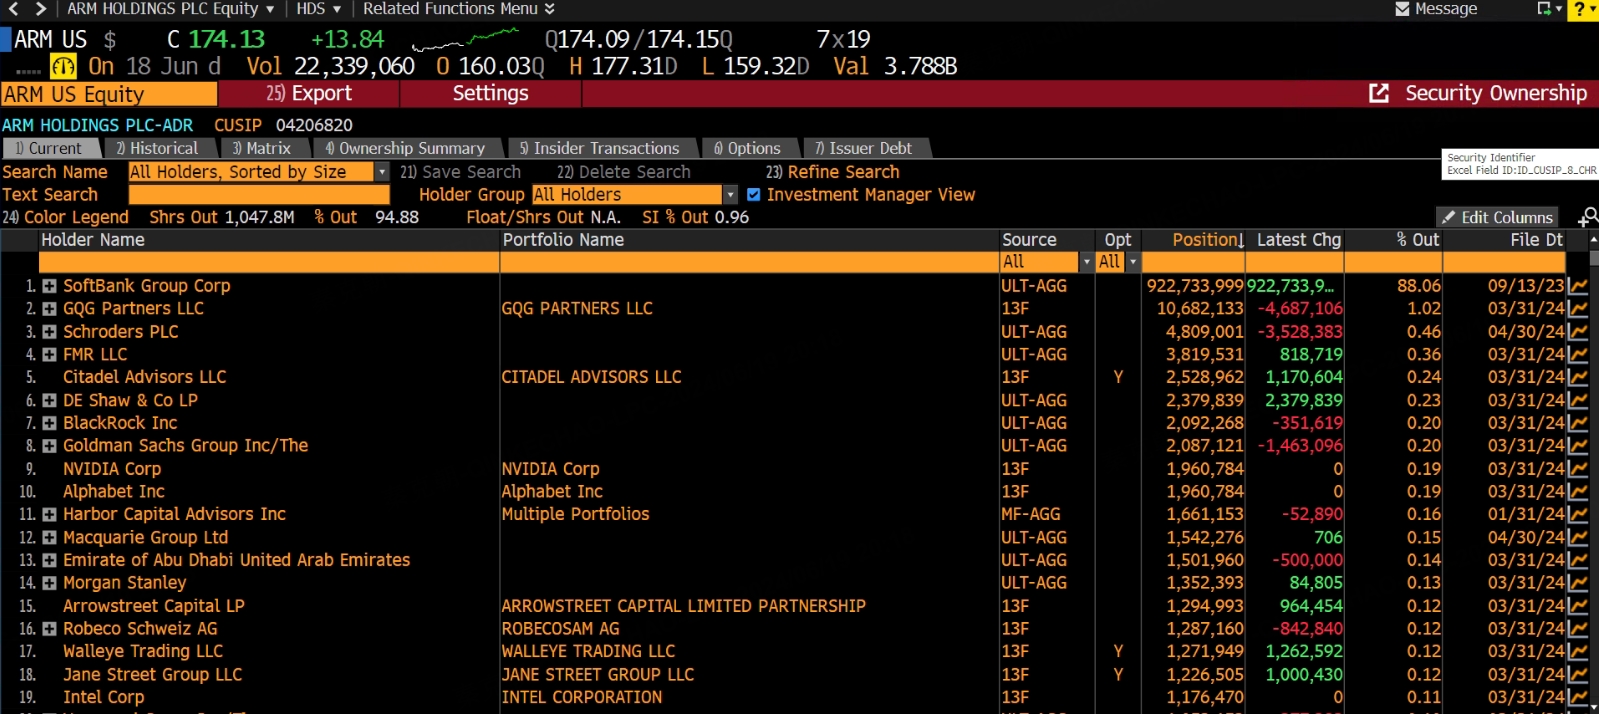1599x714 pixels.
Task: Open the HDS function dropdown
Action: 319,9
